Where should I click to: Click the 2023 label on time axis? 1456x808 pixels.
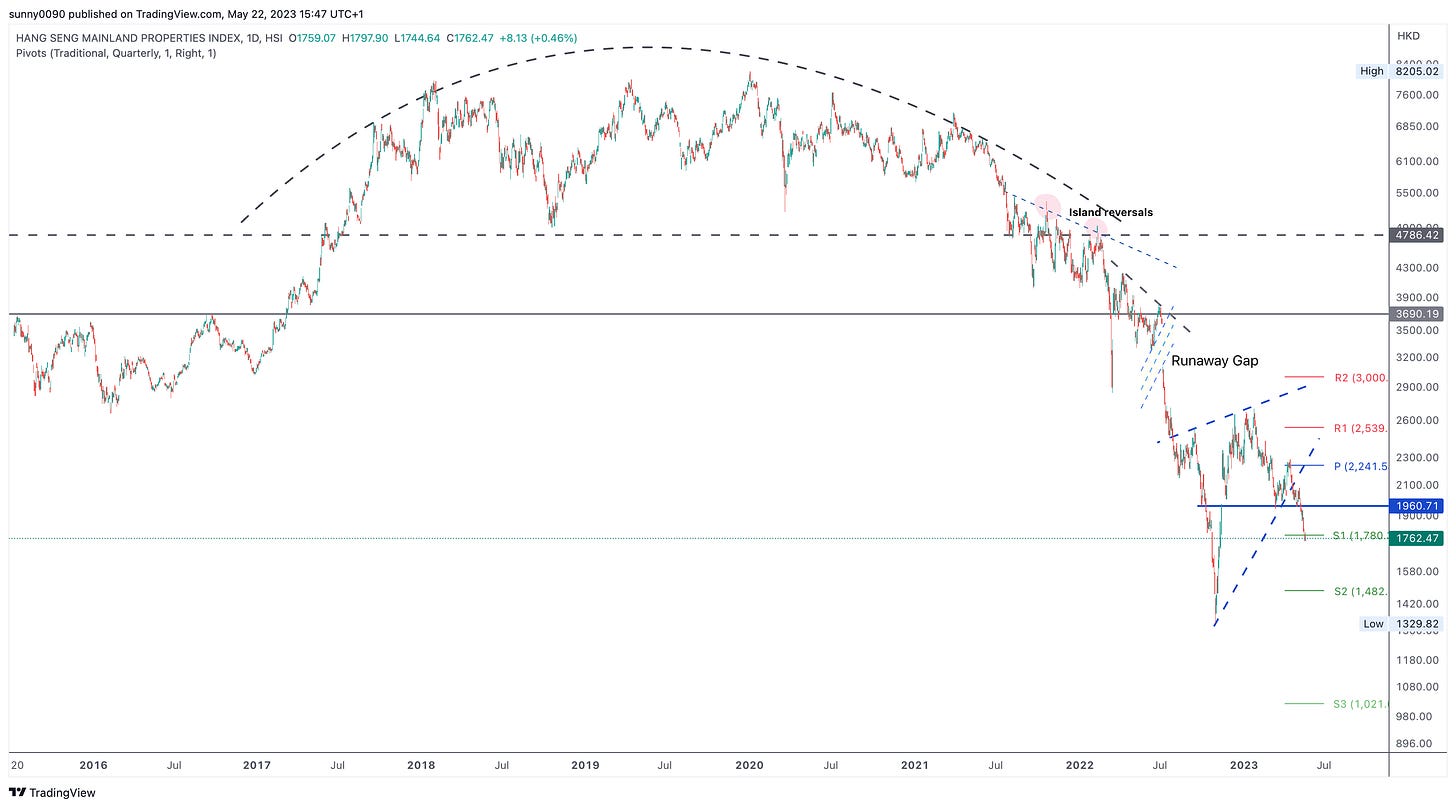tap(1243, 765)
